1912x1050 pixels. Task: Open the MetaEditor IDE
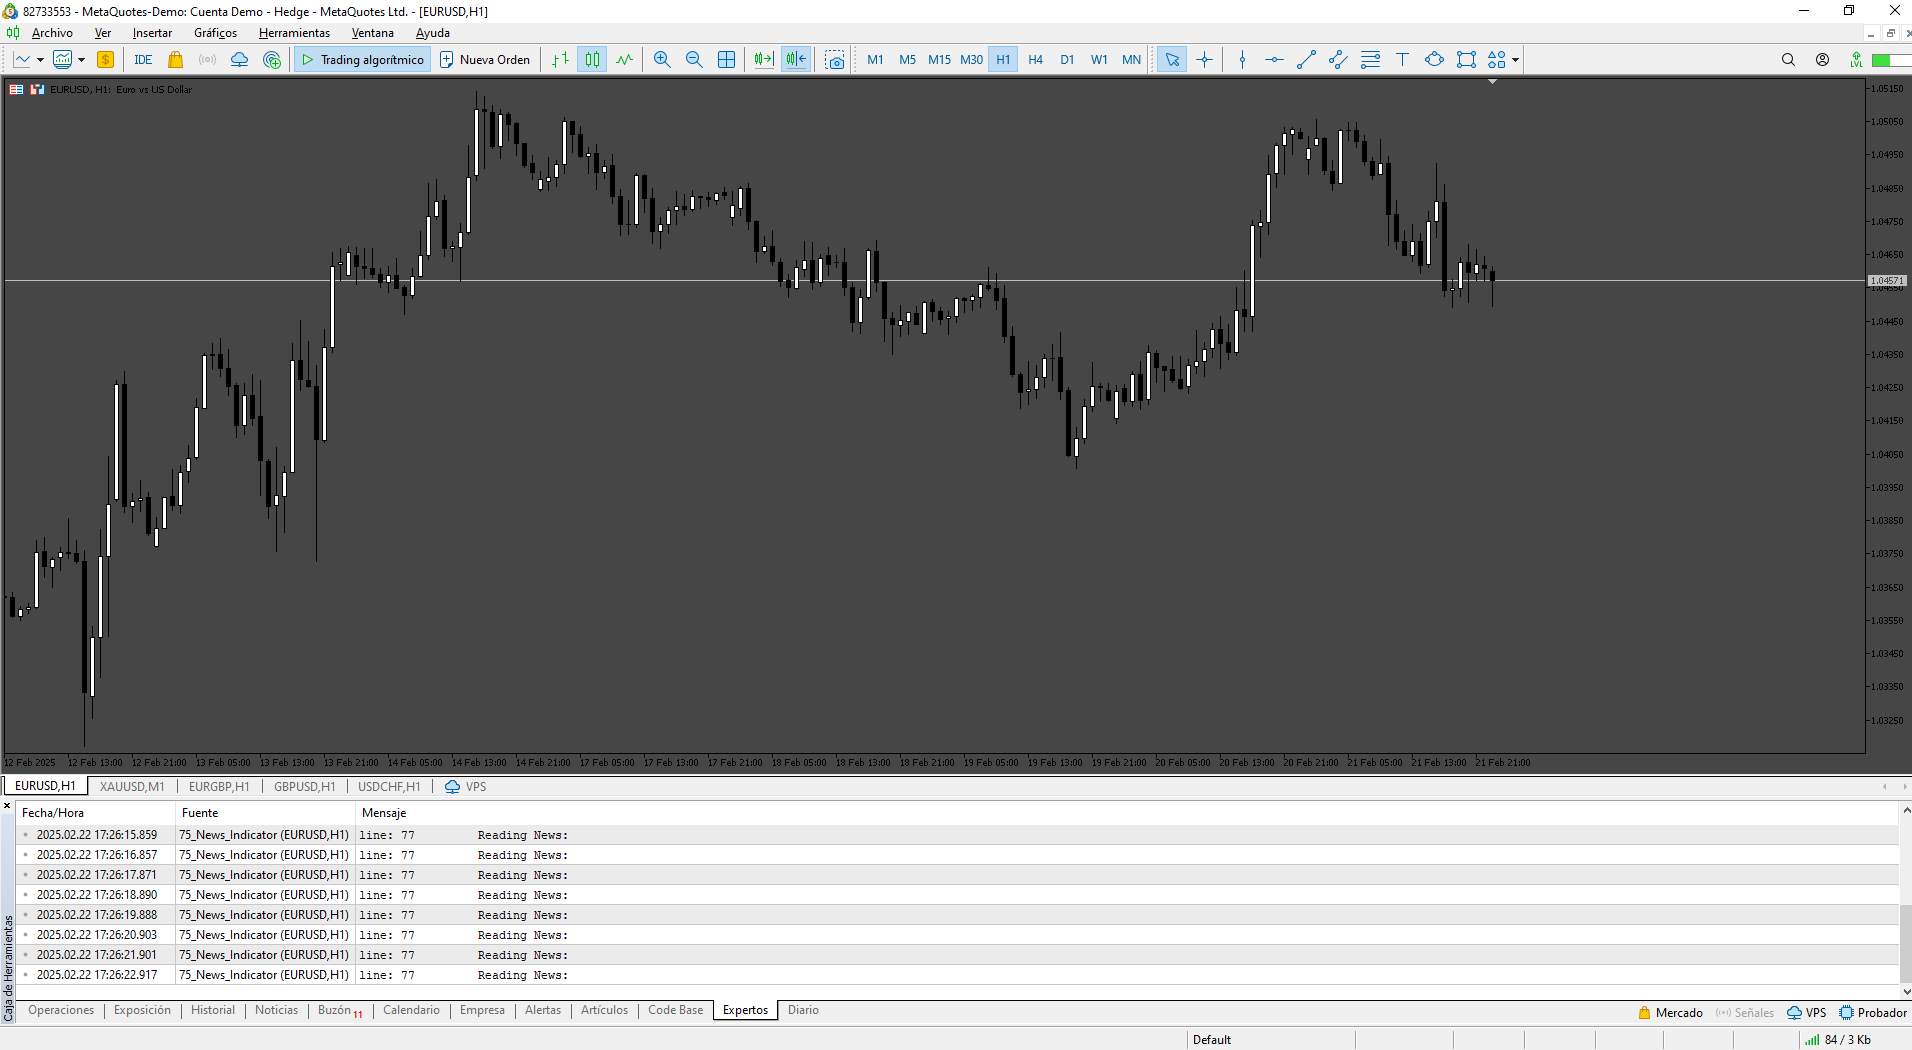[143, 60]
